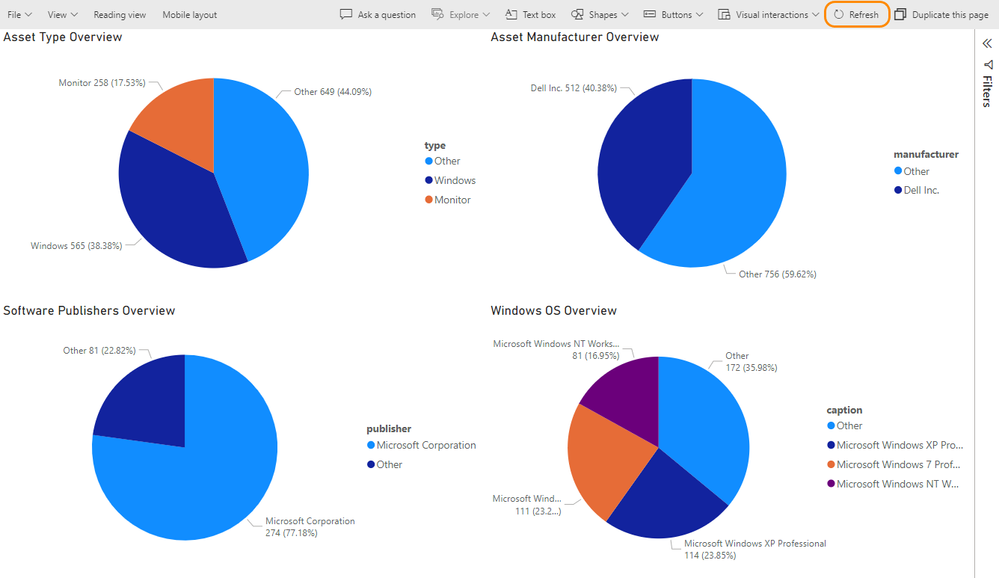Viewport: 999px width, 578px height.
Task: Click the Filters funnel icon
Action: [x=987, y=65]
